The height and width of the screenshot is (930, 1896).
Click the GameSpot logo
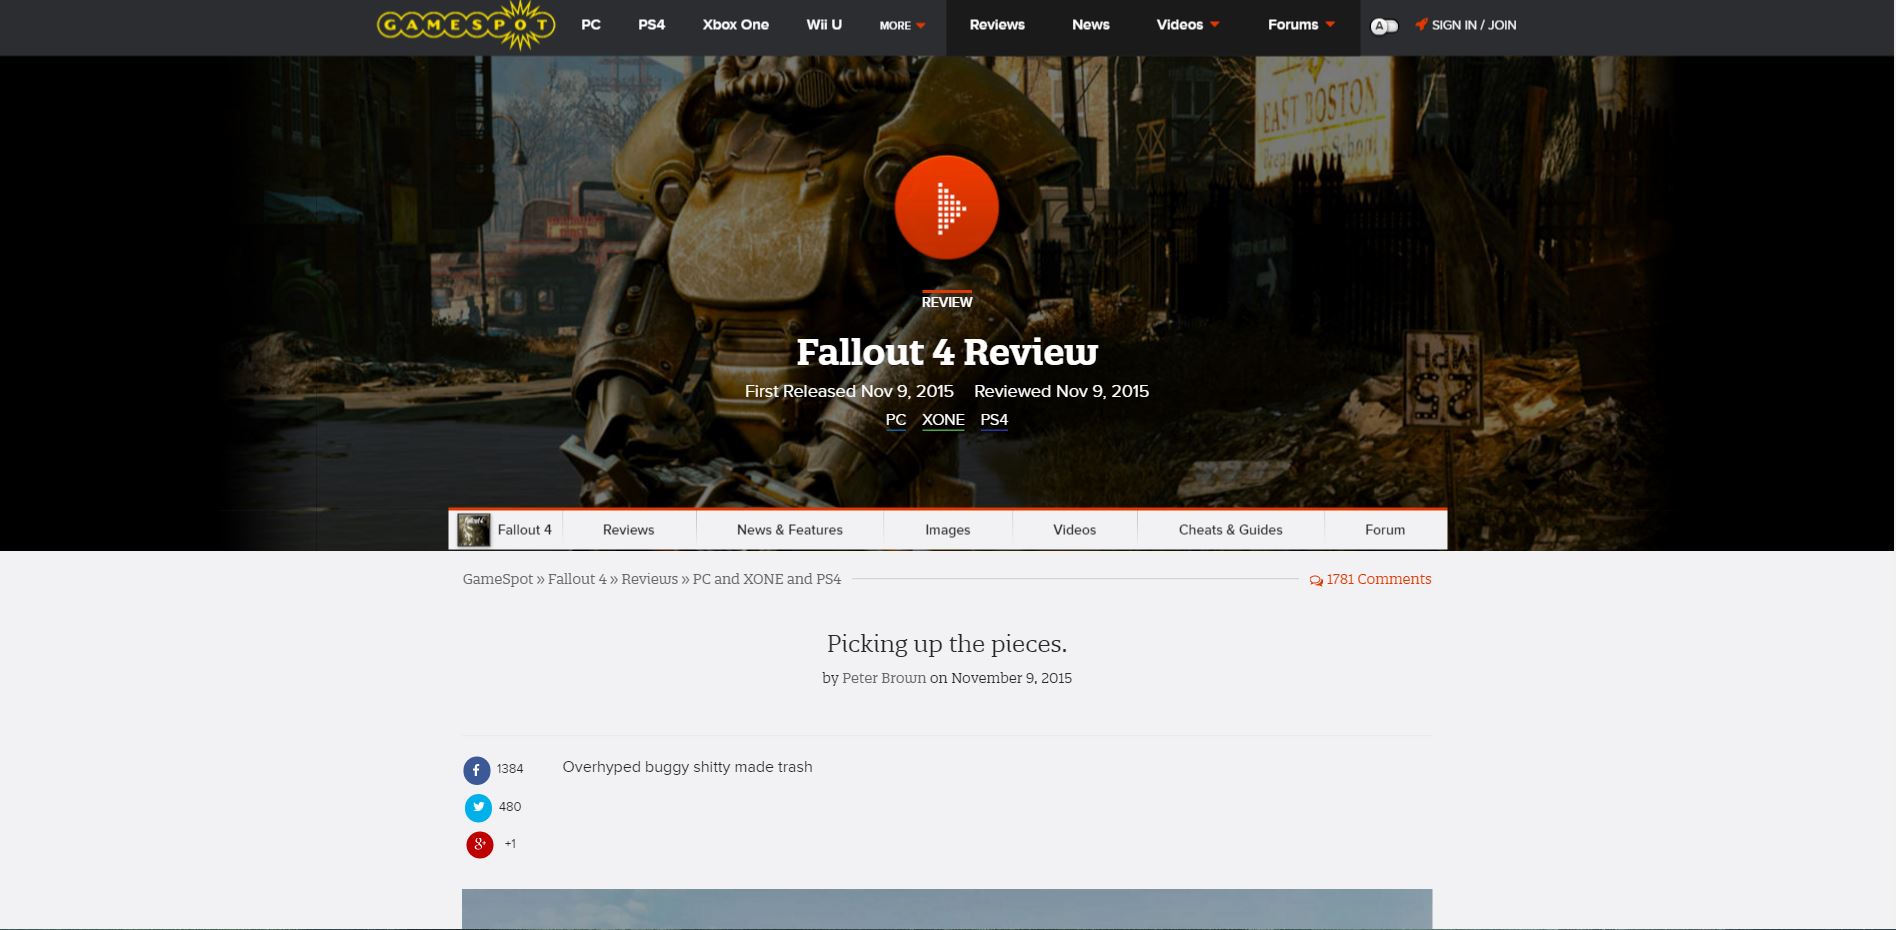pyautogui.click(x=466, y=26)
